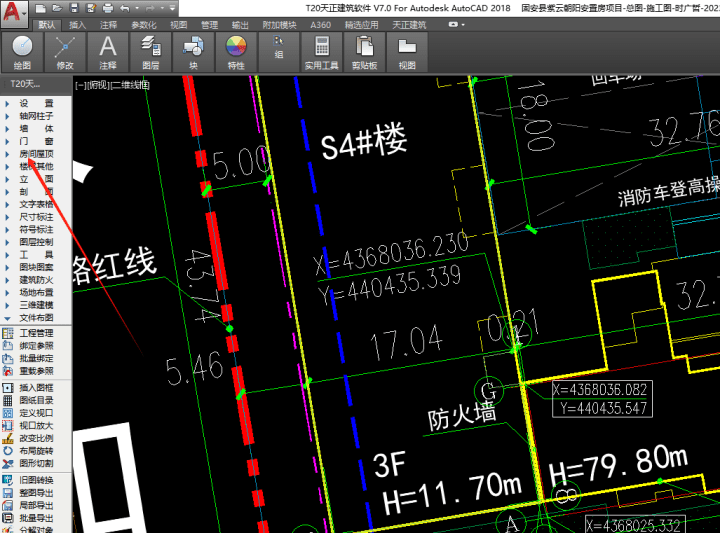Switch to the 插入 ribbon tab
The width and height of the screenshot is (720, 533).
77,25
